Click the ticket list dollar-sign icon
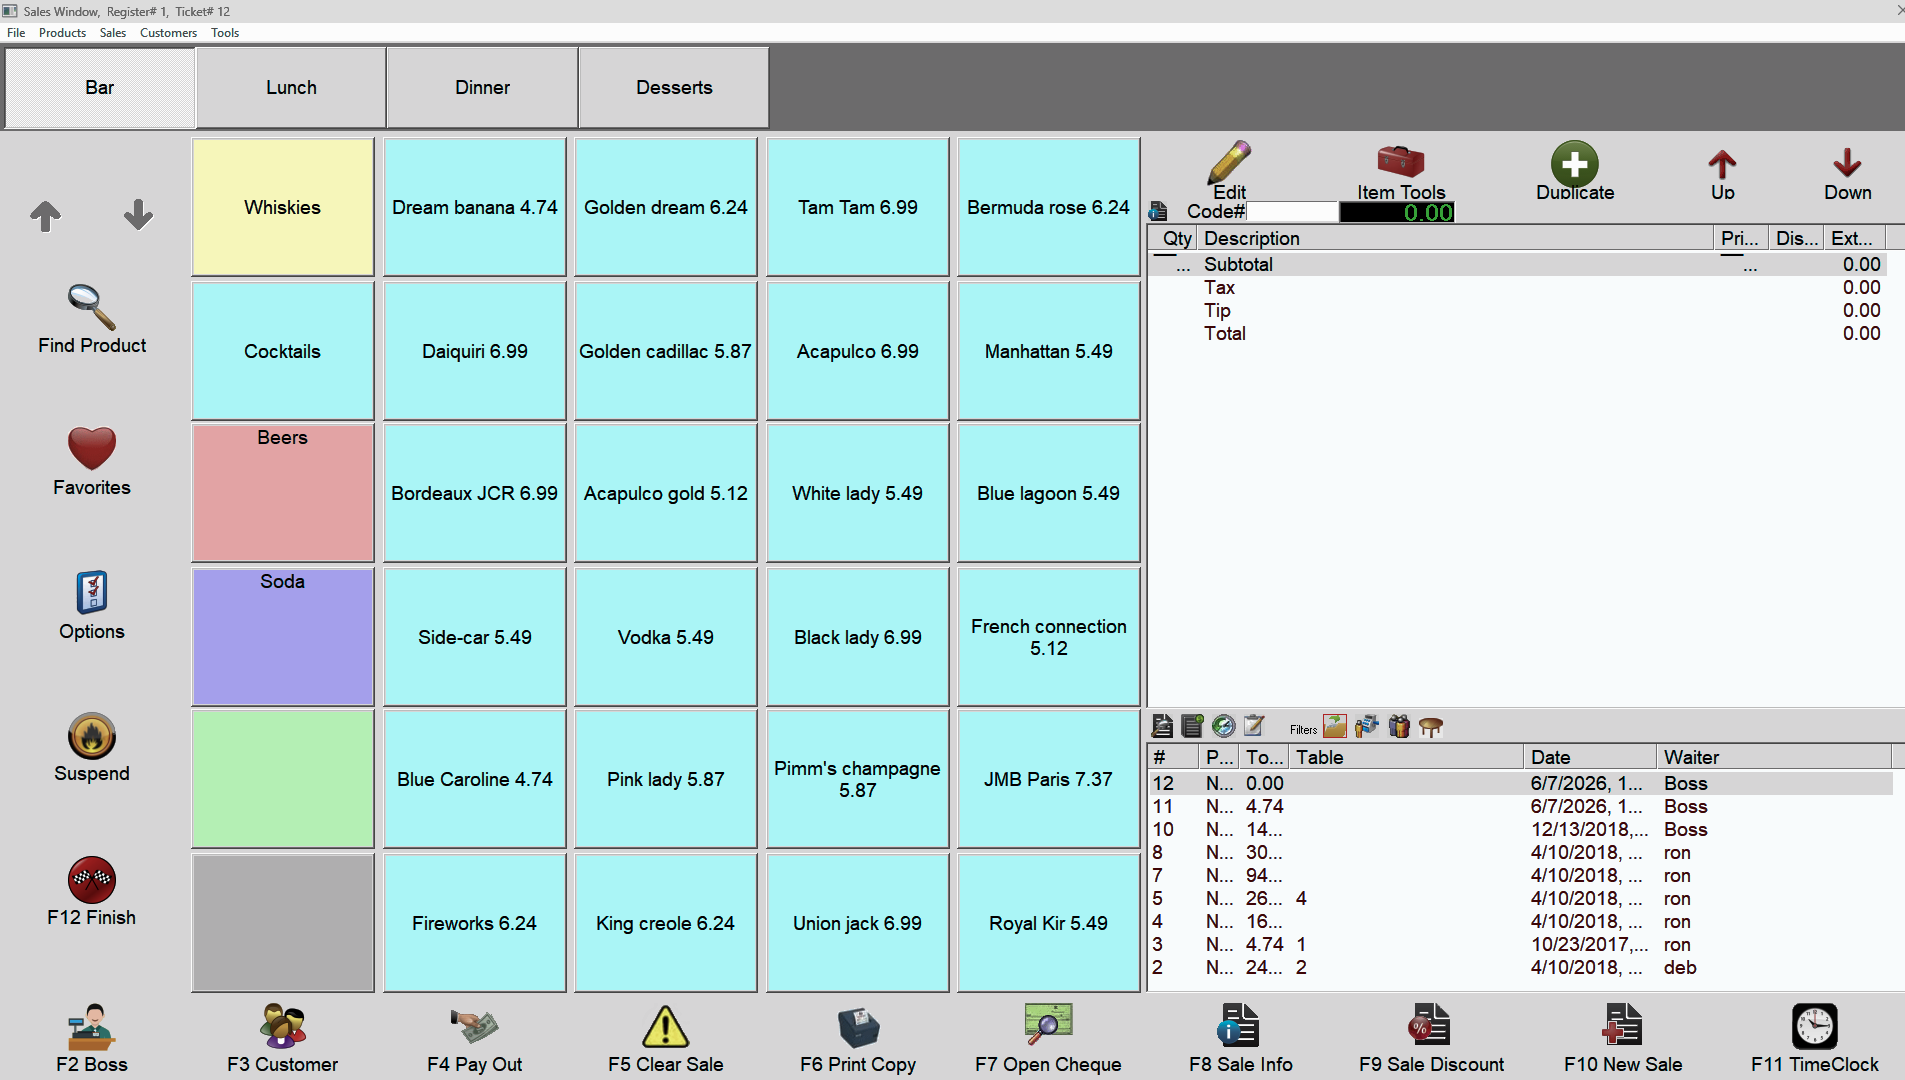The width and height of the screenshot is (1905, 1080). coord(1192,726)
